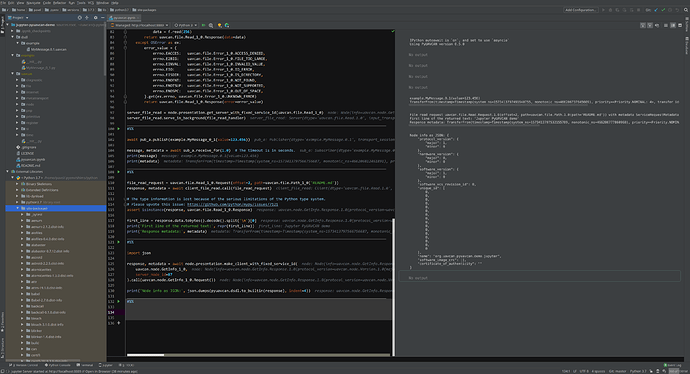Run the cell at line 121 gutter arrow
Screen dimensions: 690x374
pos(118,242)
